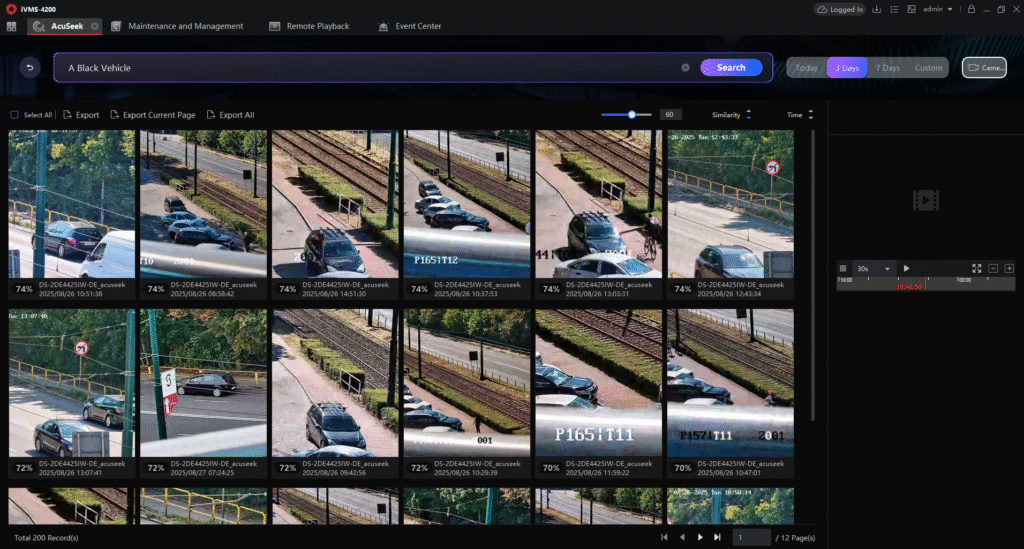
Task: Click the similarity threshold slider handle
Action: (x=632, y=115)
